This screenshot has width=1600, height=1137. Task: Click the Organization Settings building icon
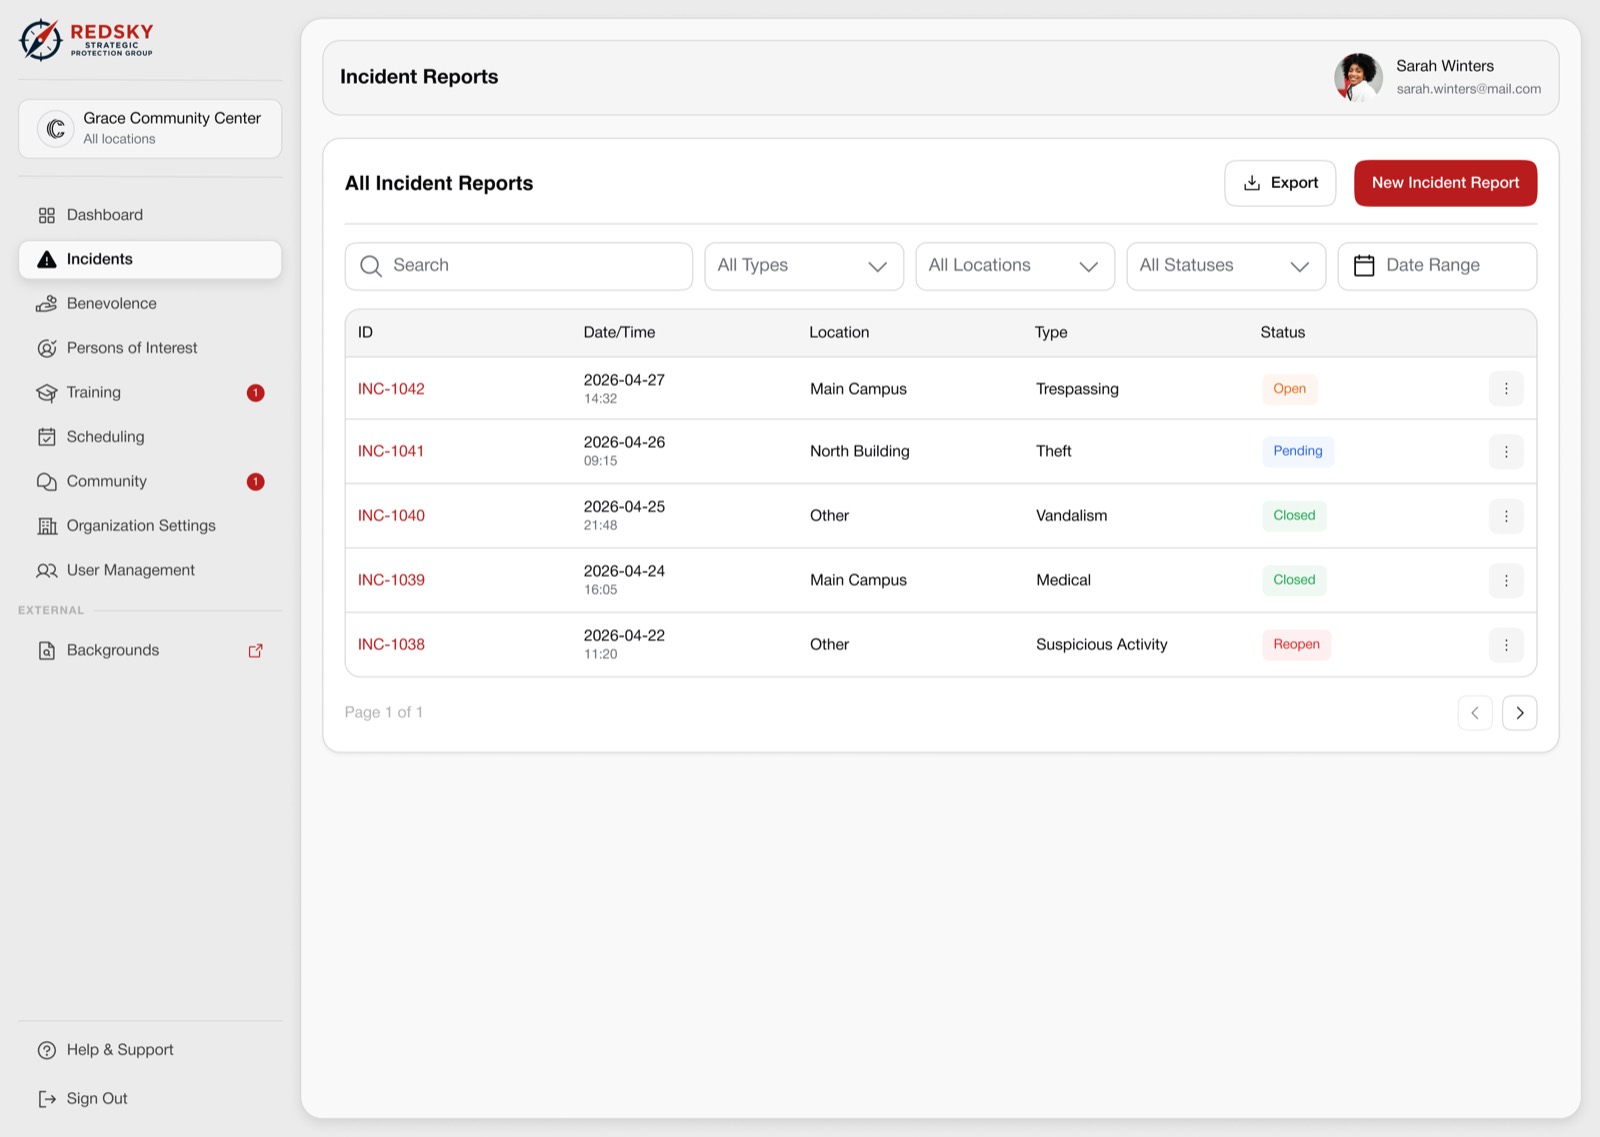pos(47,526)
